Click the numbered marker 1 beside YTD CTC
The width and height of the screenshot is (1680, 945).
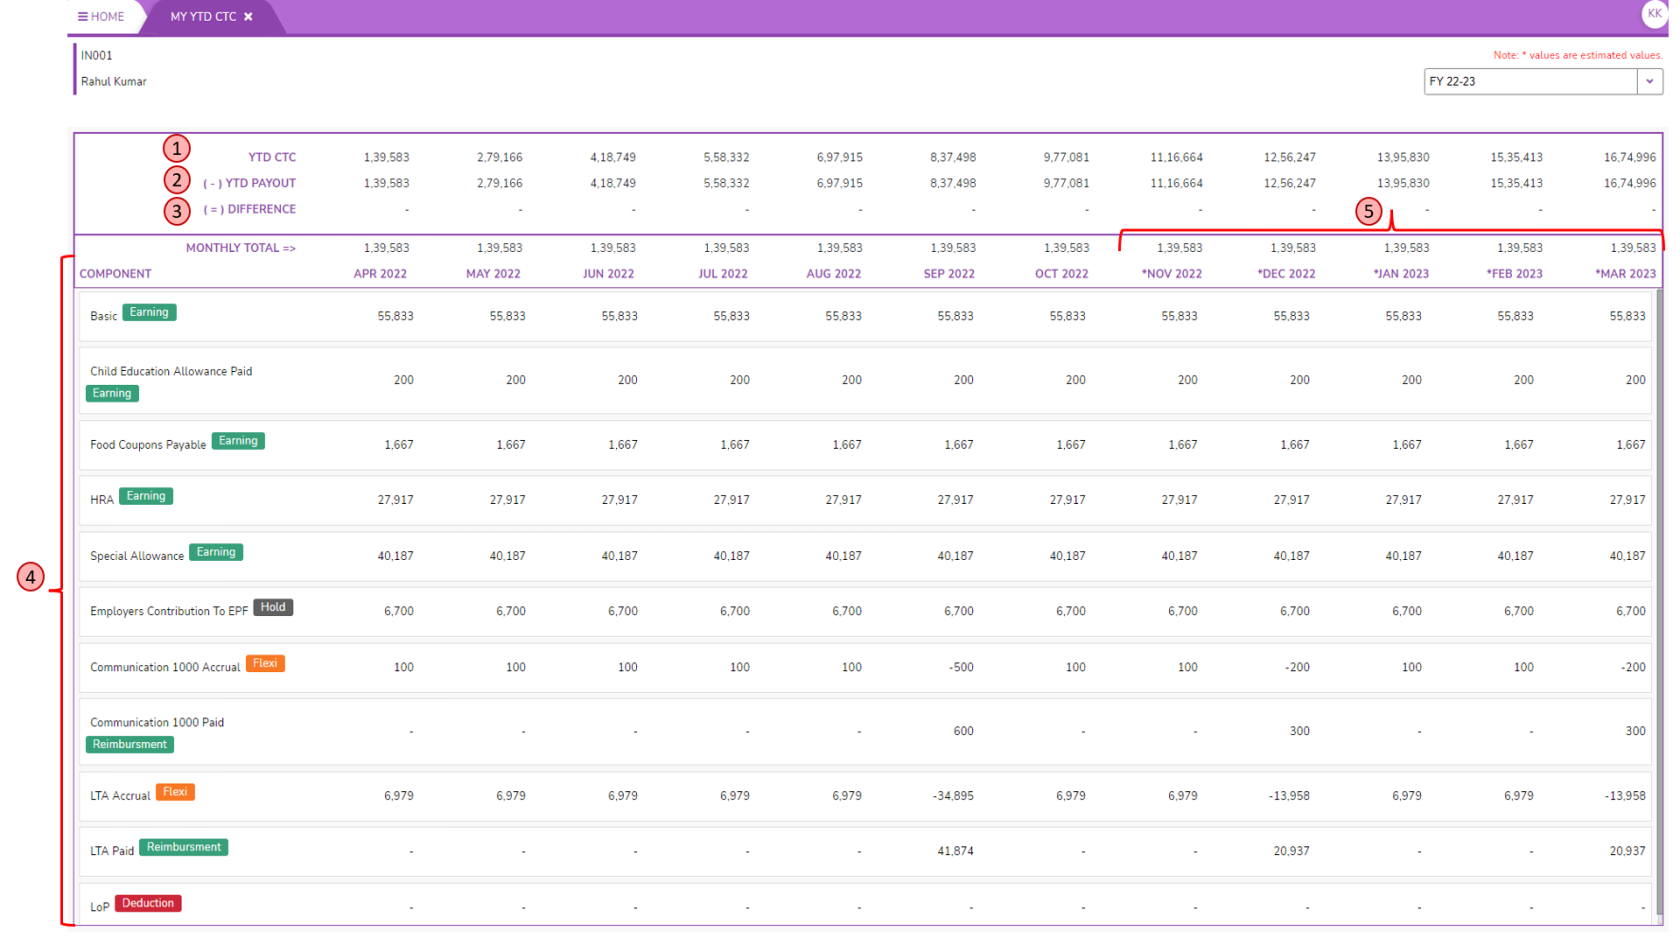tap(177, 149)
